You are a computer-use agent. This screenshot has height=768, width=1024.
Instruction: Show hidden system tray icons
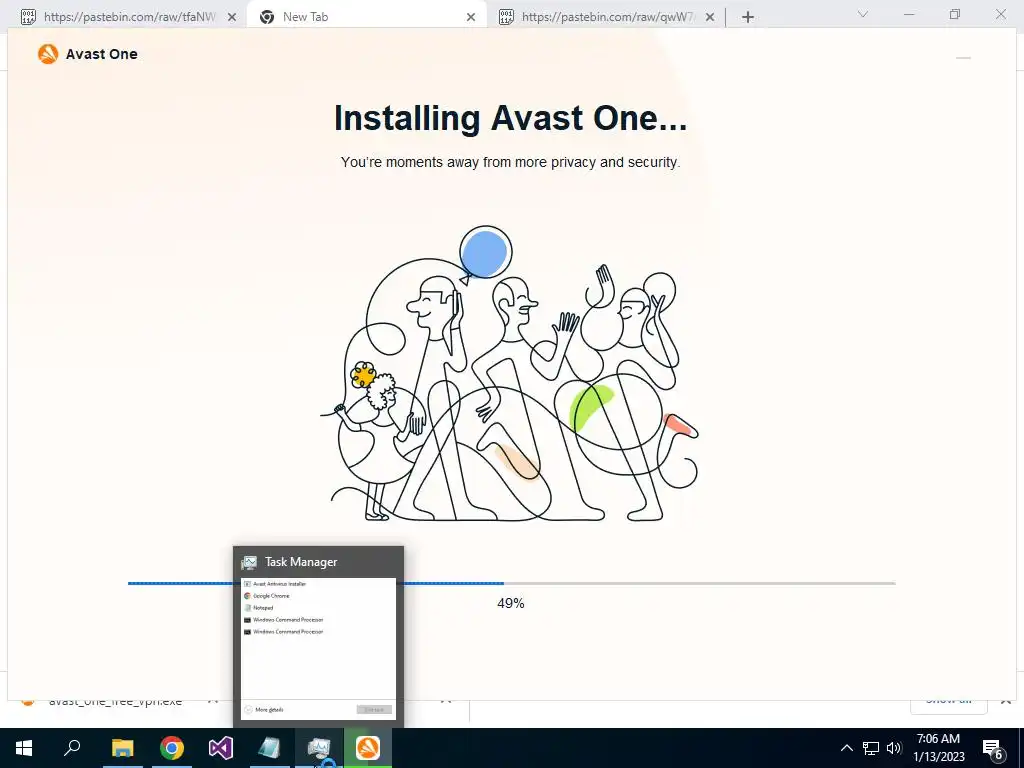846,748
